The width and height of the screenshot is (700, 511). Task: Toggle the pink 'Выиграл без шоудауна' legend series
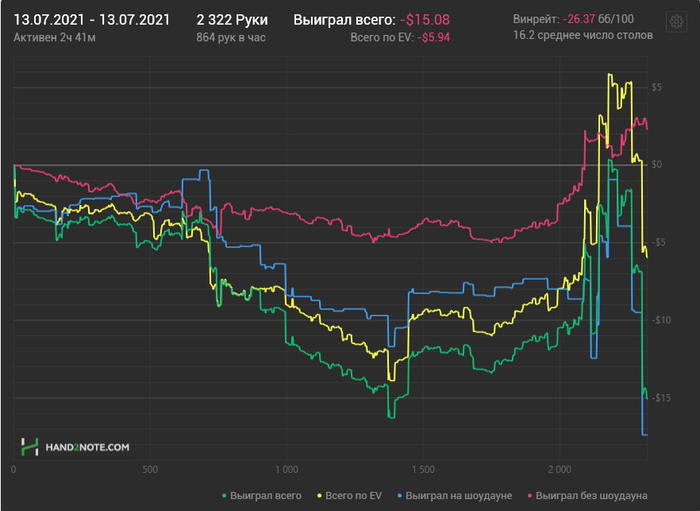click(587, 495)
